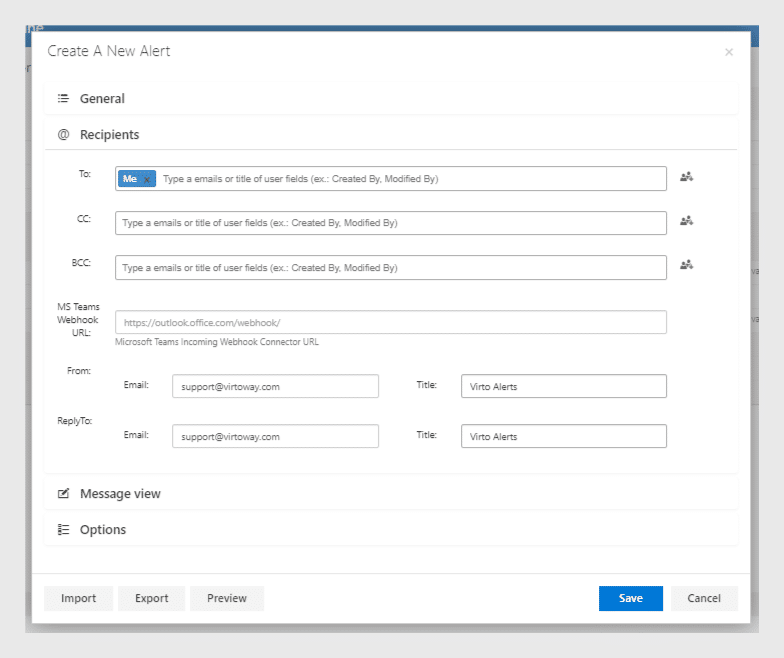Click the Recipients at-sign icon
784x658 pixels.
tap(63, 134)
